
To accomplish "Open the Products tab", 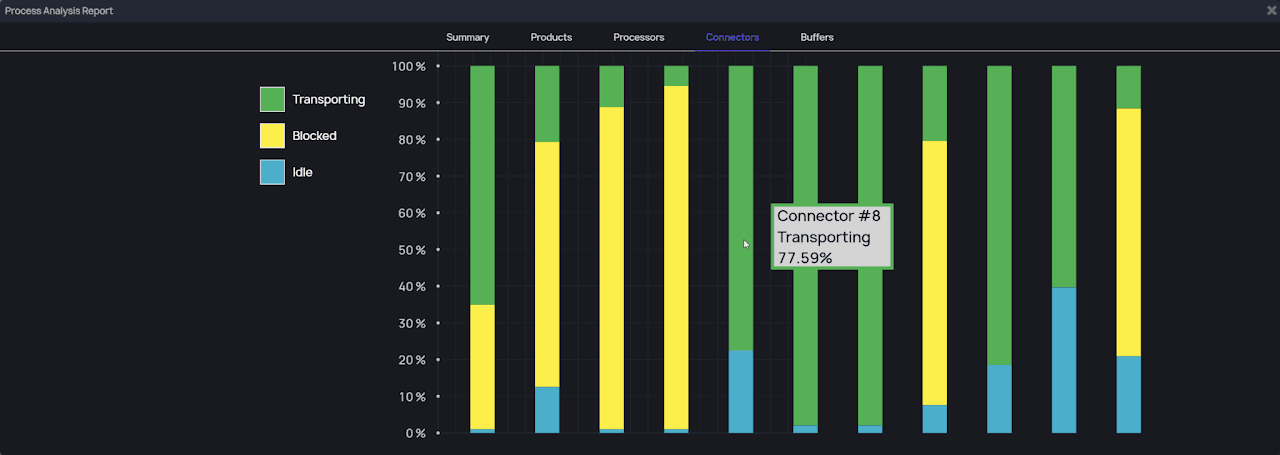I will (x=551, y=37).
